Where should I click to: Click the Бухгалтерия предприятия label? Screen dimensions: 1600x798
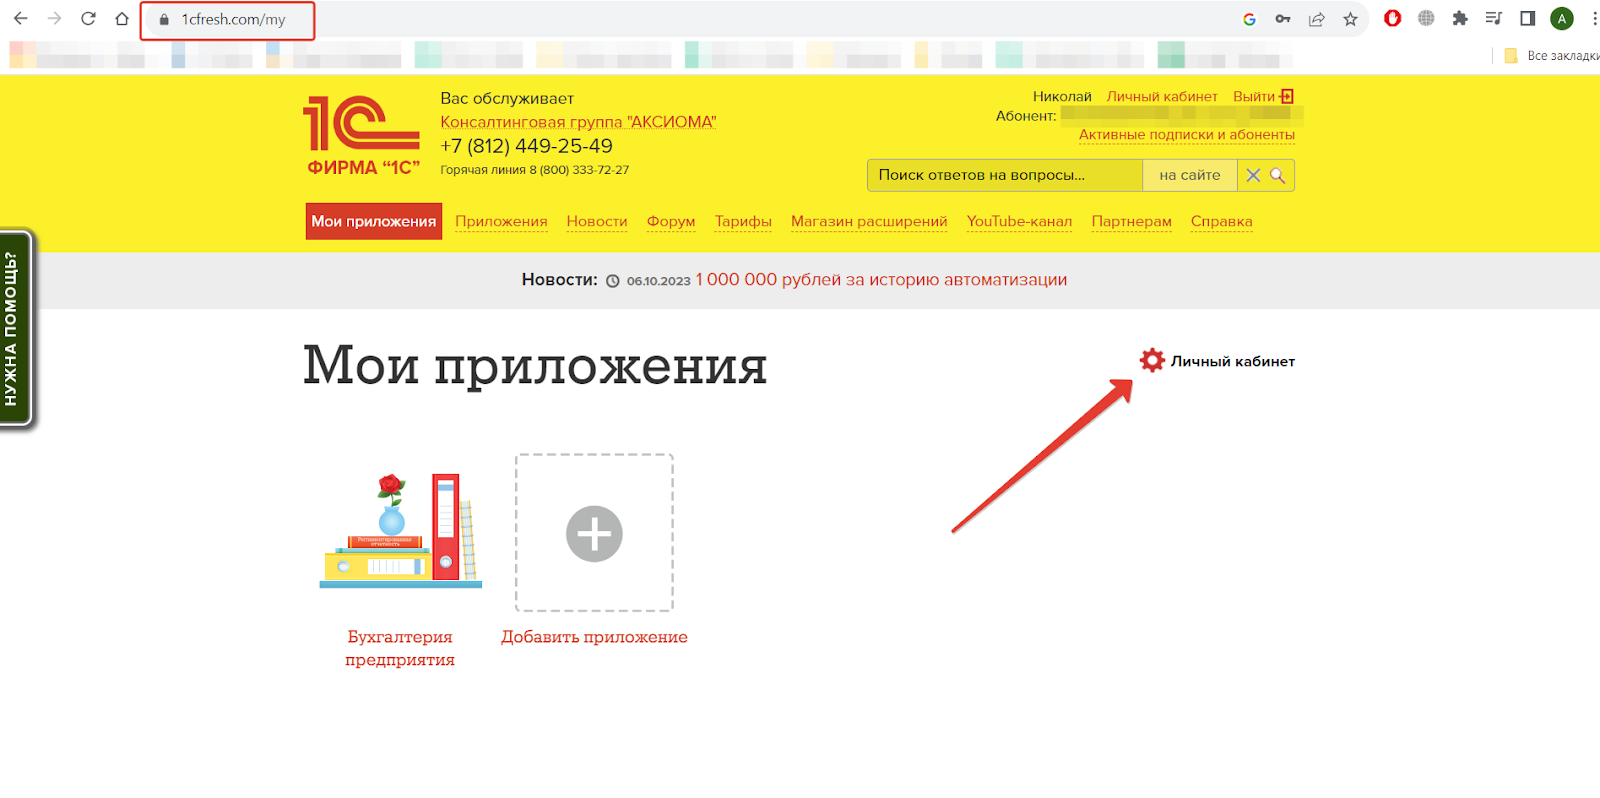point(400,648)
